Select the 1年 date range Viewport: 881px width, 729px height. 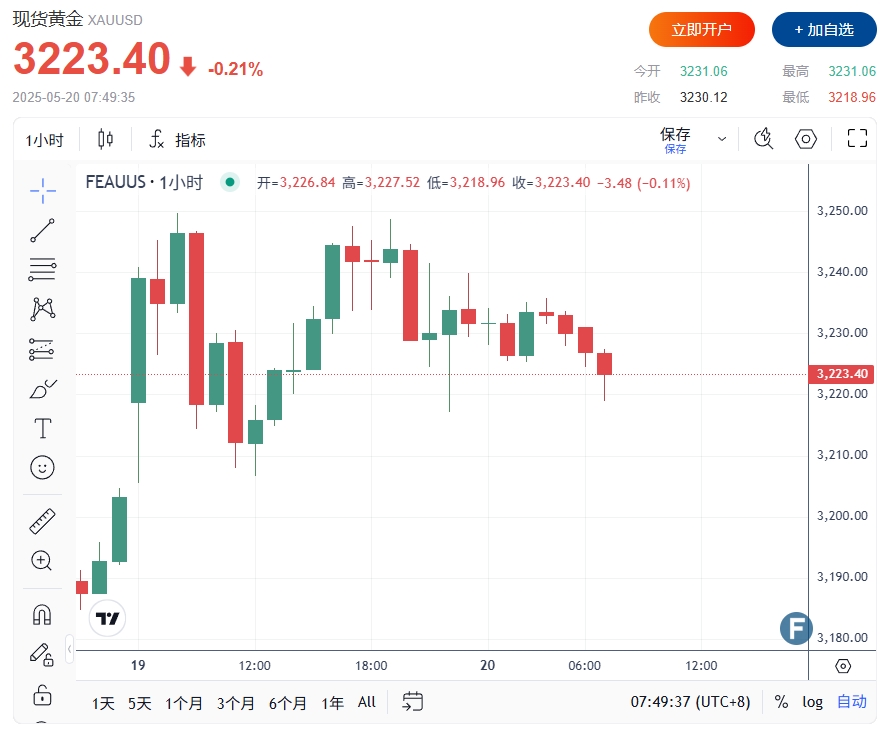click(332, 703)
